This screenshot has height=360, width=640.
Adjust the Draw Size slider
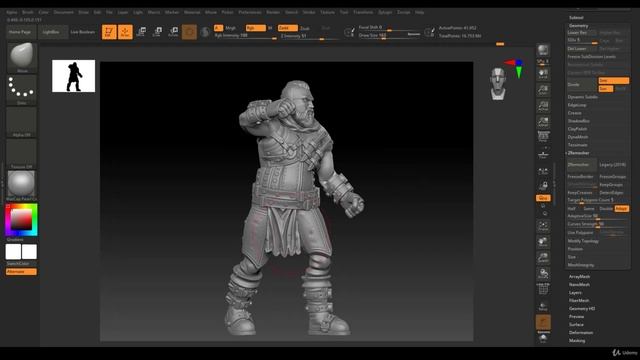click(x=389, y=36)
